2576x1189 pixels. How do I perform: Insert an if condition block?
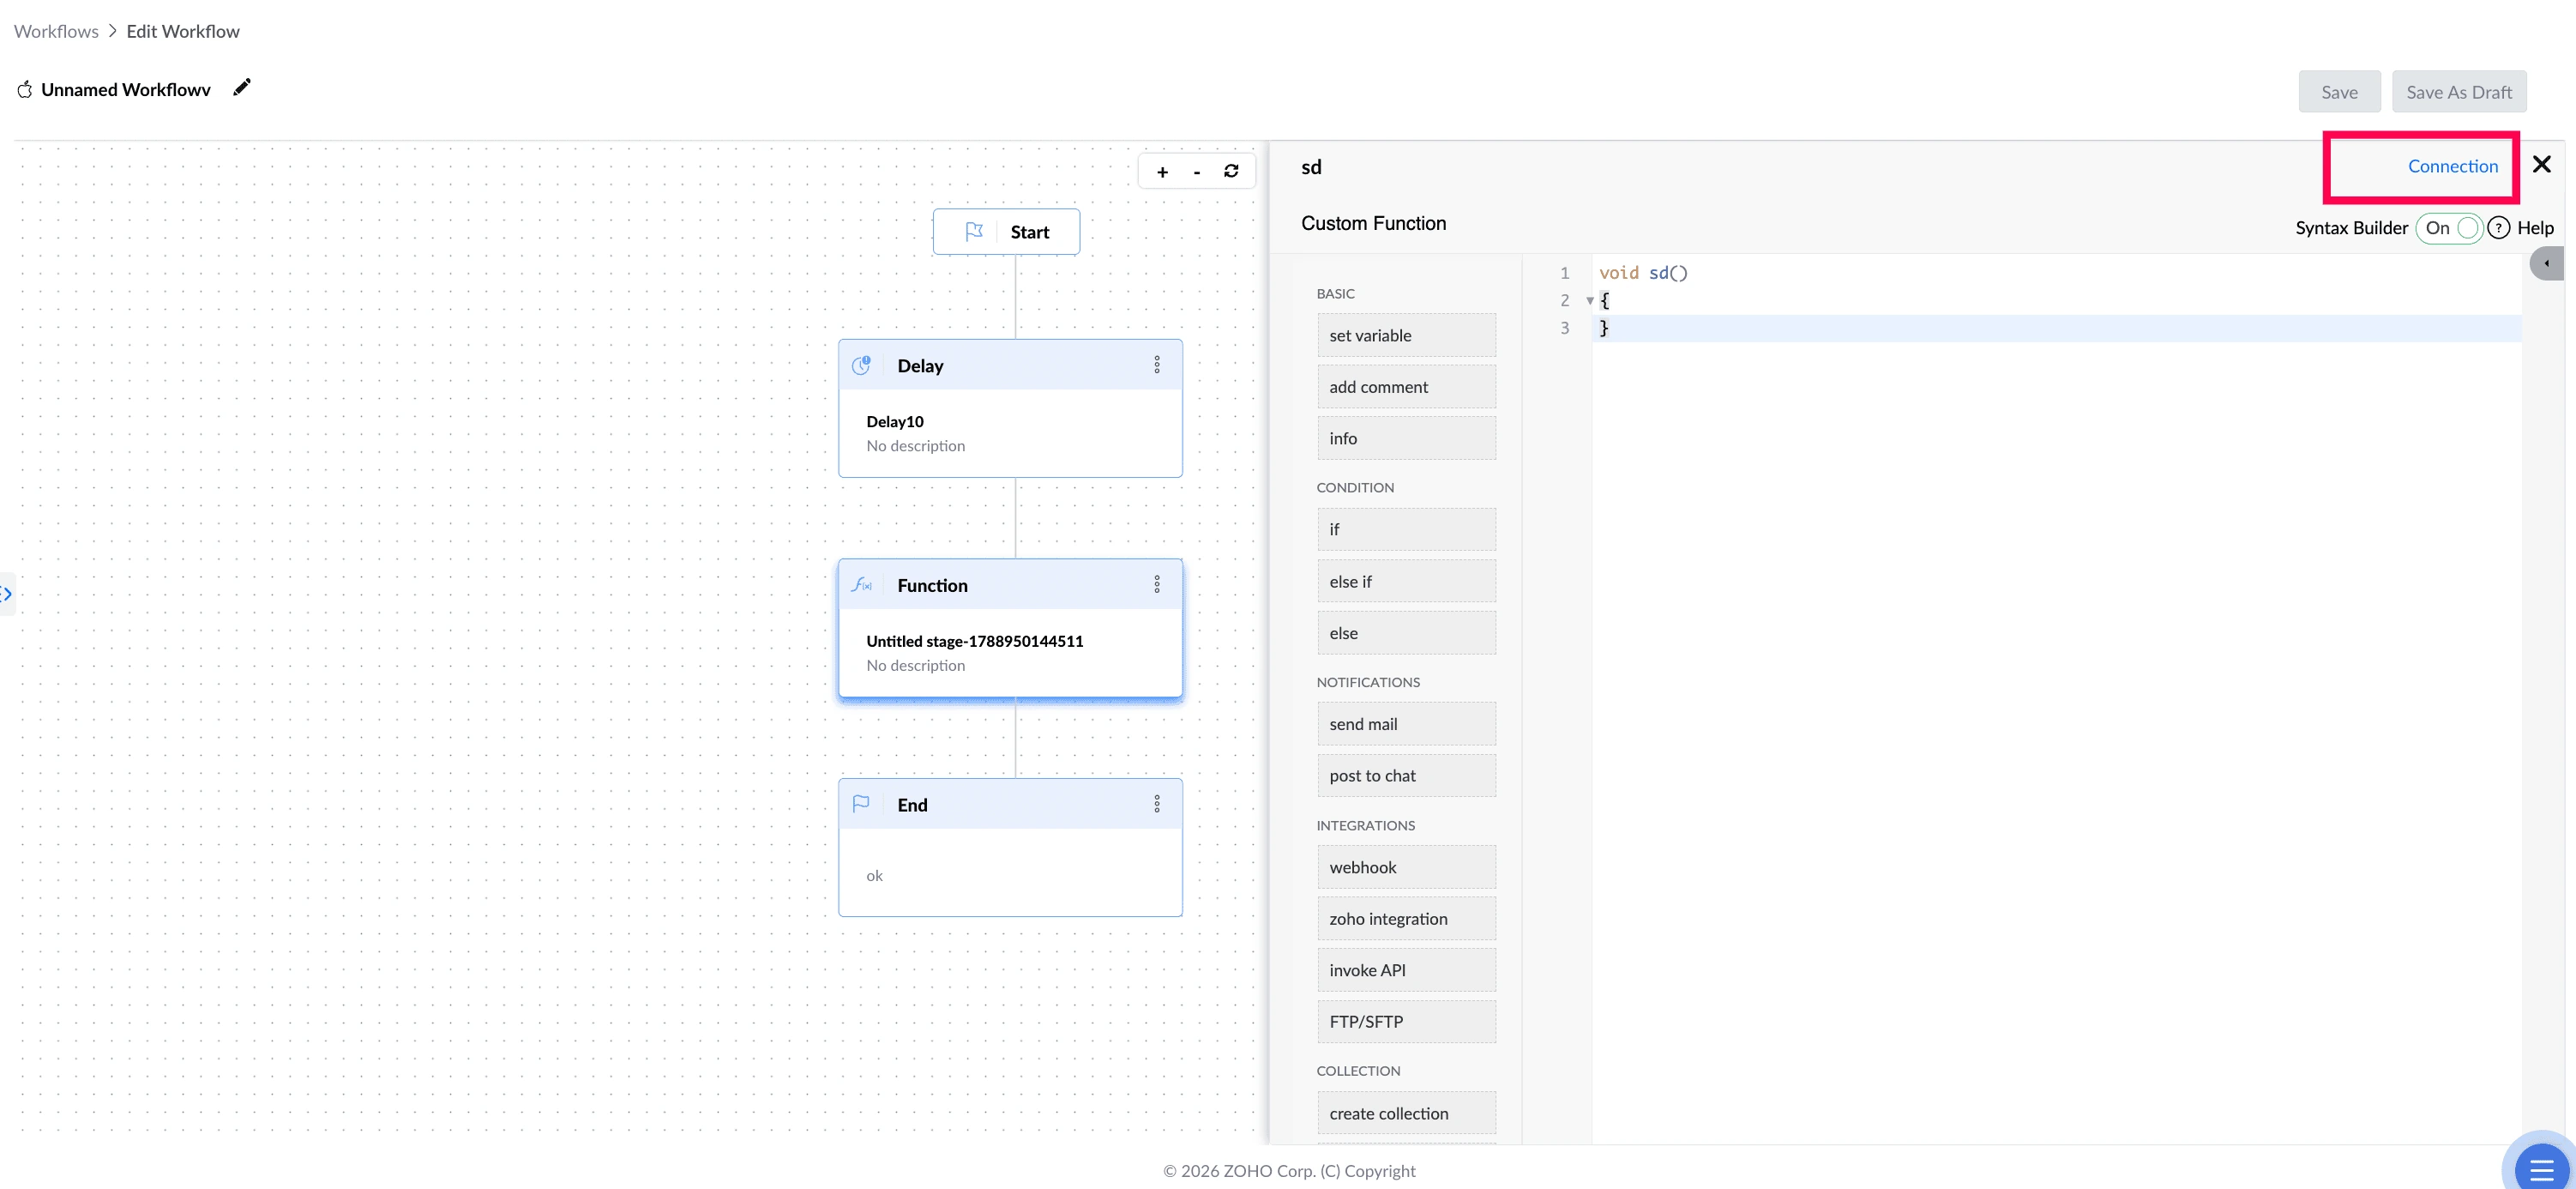click(x=1406, y=529)
